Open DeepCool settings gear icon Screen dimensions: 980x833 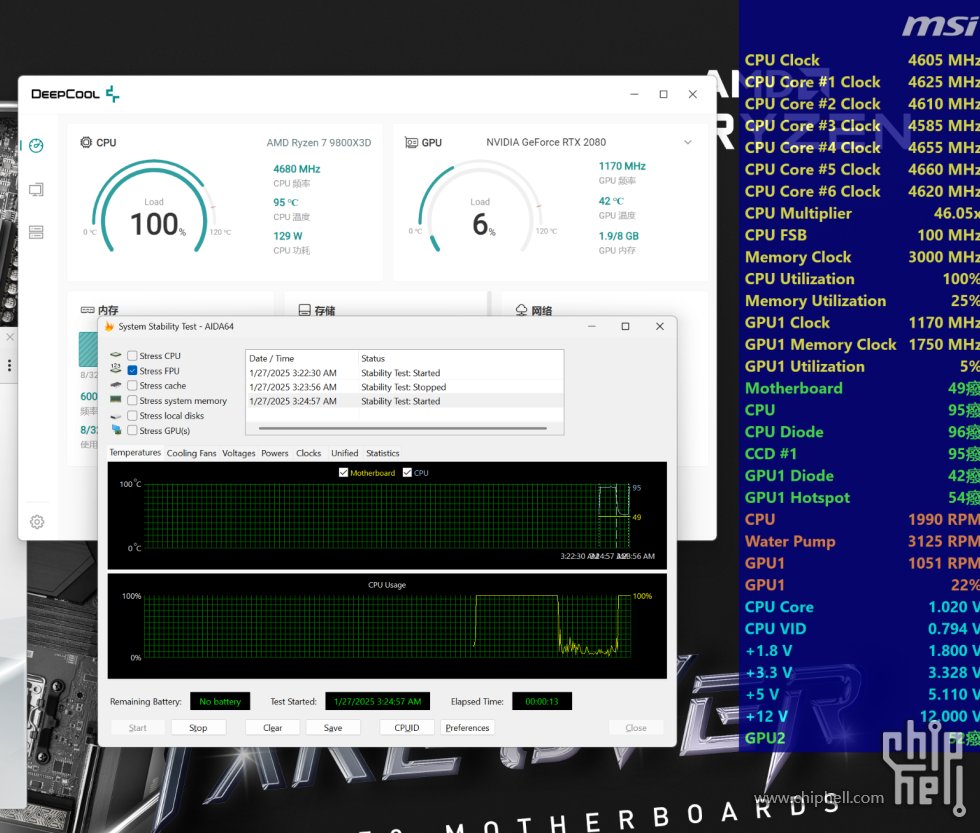coord(37,522)
